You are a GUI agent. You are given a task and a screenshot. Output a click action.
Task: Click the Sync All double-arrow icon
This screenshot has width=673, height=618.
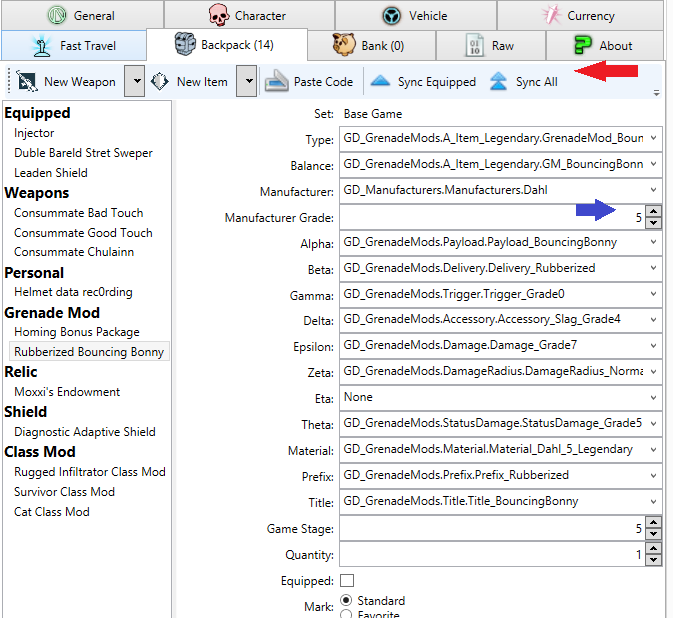[498, 81]
